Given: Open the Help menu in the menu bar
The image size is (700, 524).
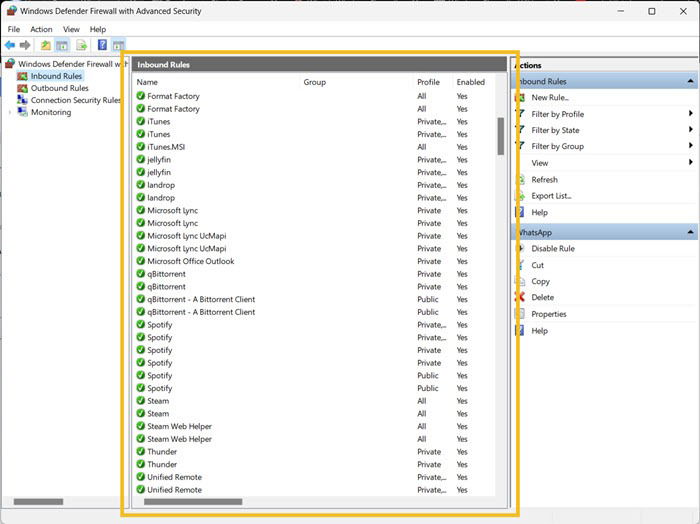Looking at the screenshot, I should pos(98,29).
